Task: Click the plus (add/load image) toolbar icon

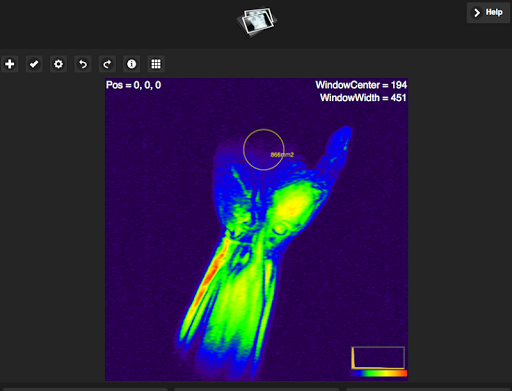Action: (x=10, y=64)
